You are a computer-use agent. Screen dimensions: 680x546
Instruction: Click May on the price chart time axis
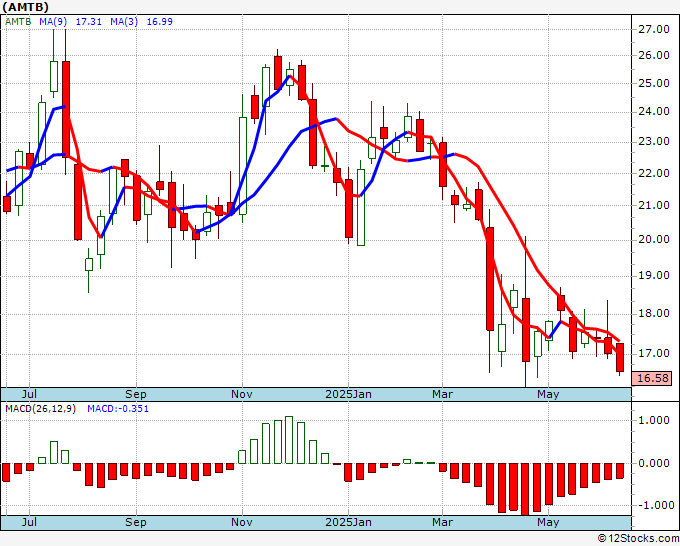548,394
